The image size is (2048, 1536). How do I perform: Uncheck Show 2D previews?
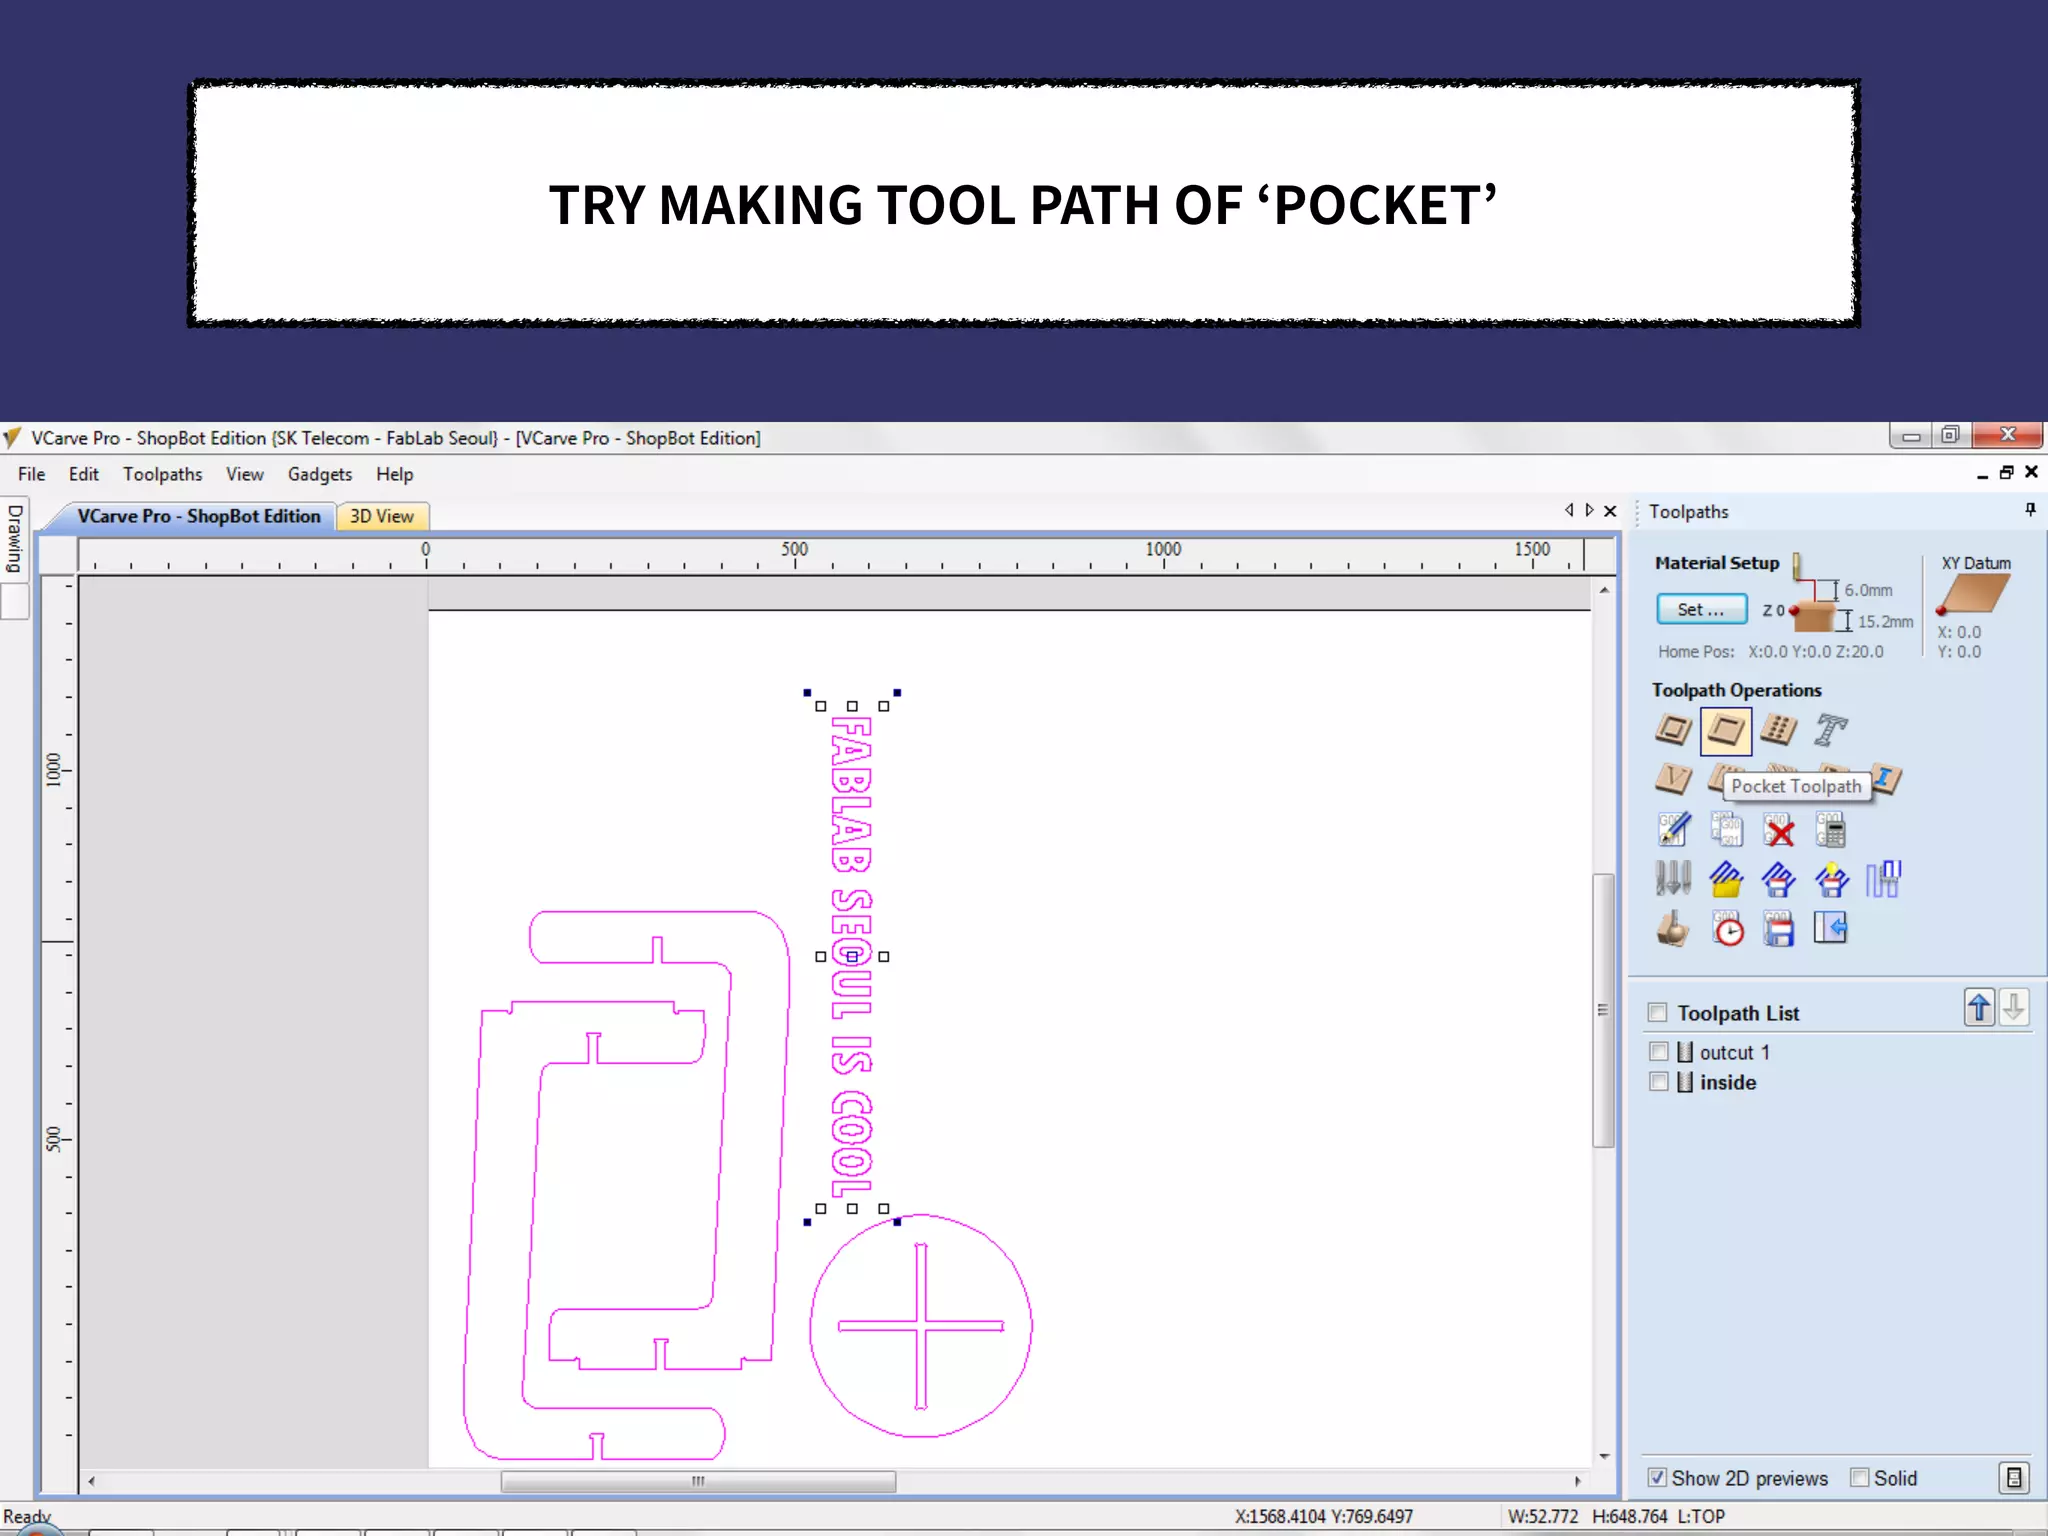point(1658,1478)
